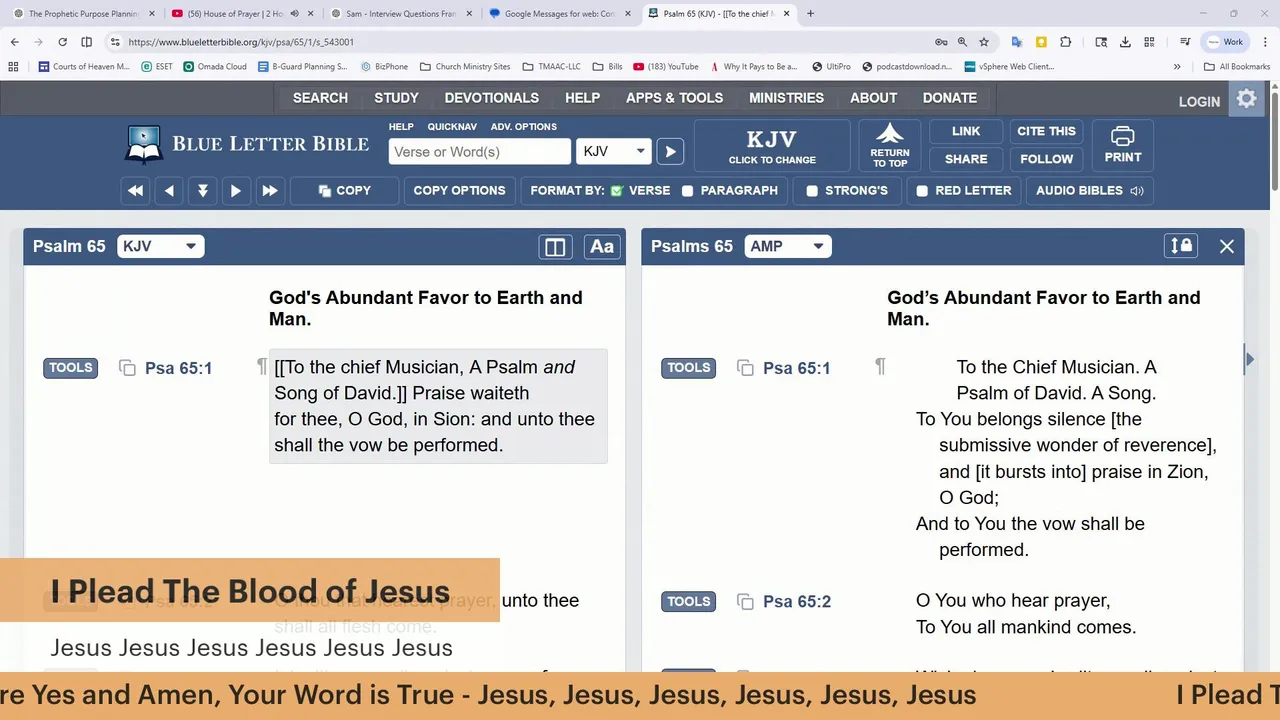Go to next chapter with fast-forward arrows
1280x720 pixels.
tap(269, 191)
